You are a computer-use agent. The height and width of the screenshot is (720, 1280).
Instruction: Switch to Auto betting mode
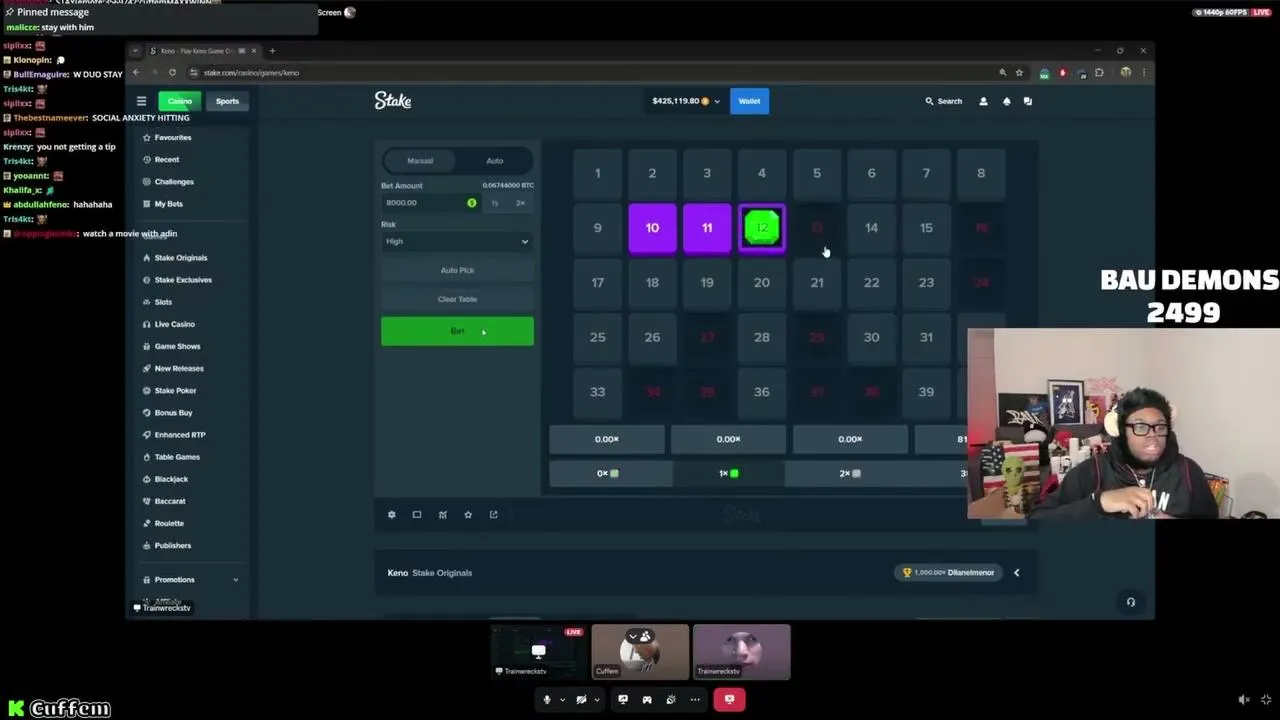coord(495,160)
